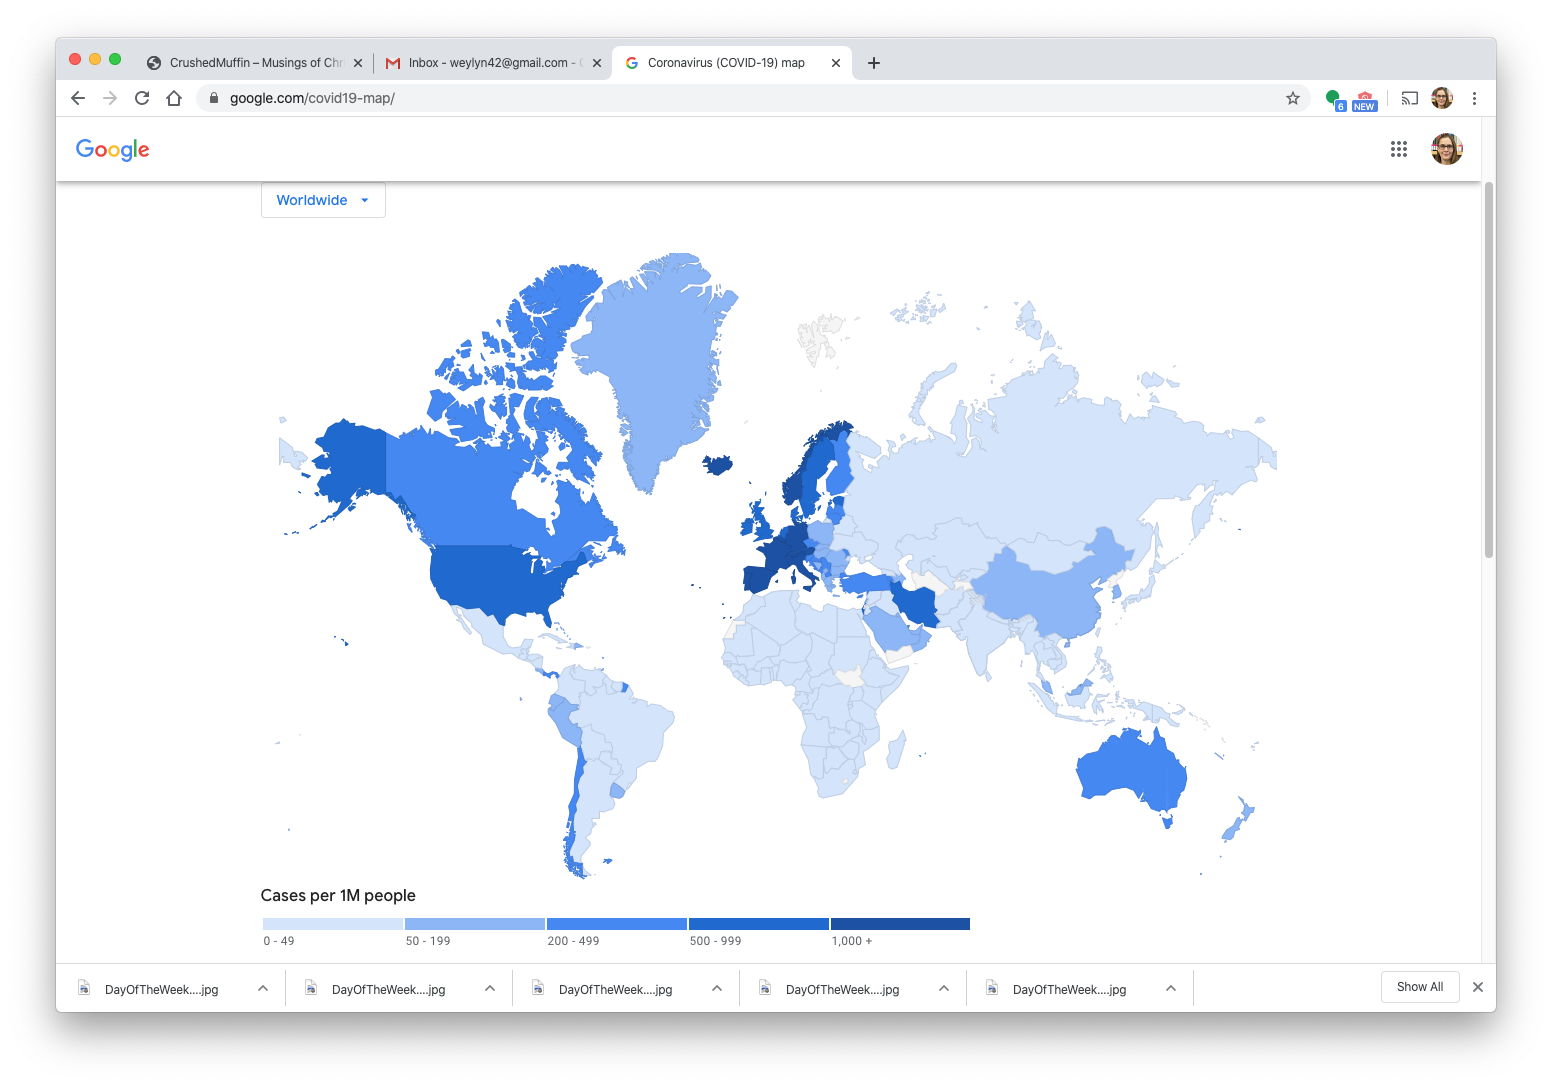
Task: Select Australia on the map
Action: click(1130, 770)
